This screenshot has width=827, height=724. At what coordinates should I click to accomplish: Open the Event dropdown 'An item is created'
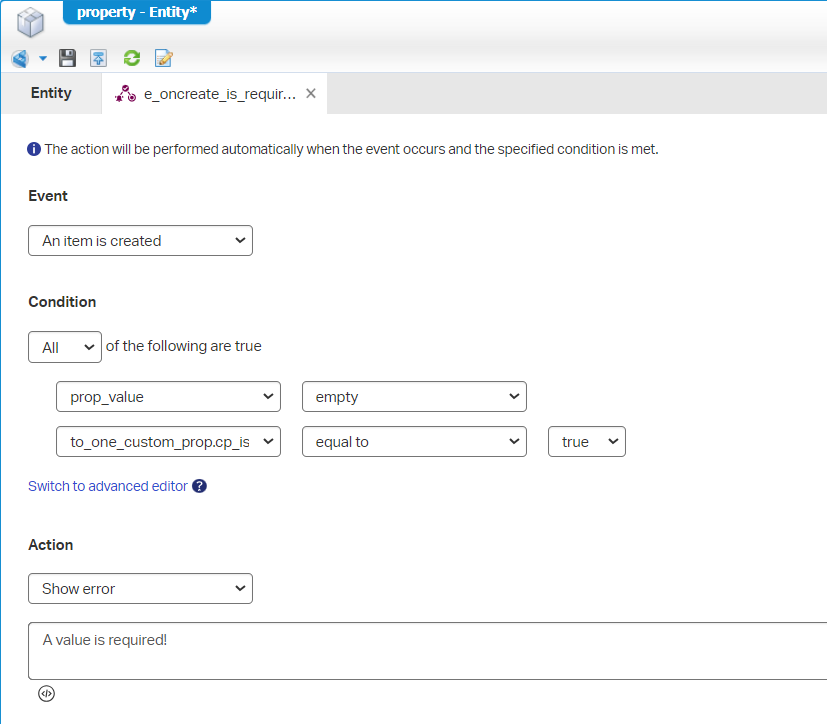(x=140, y=241)
